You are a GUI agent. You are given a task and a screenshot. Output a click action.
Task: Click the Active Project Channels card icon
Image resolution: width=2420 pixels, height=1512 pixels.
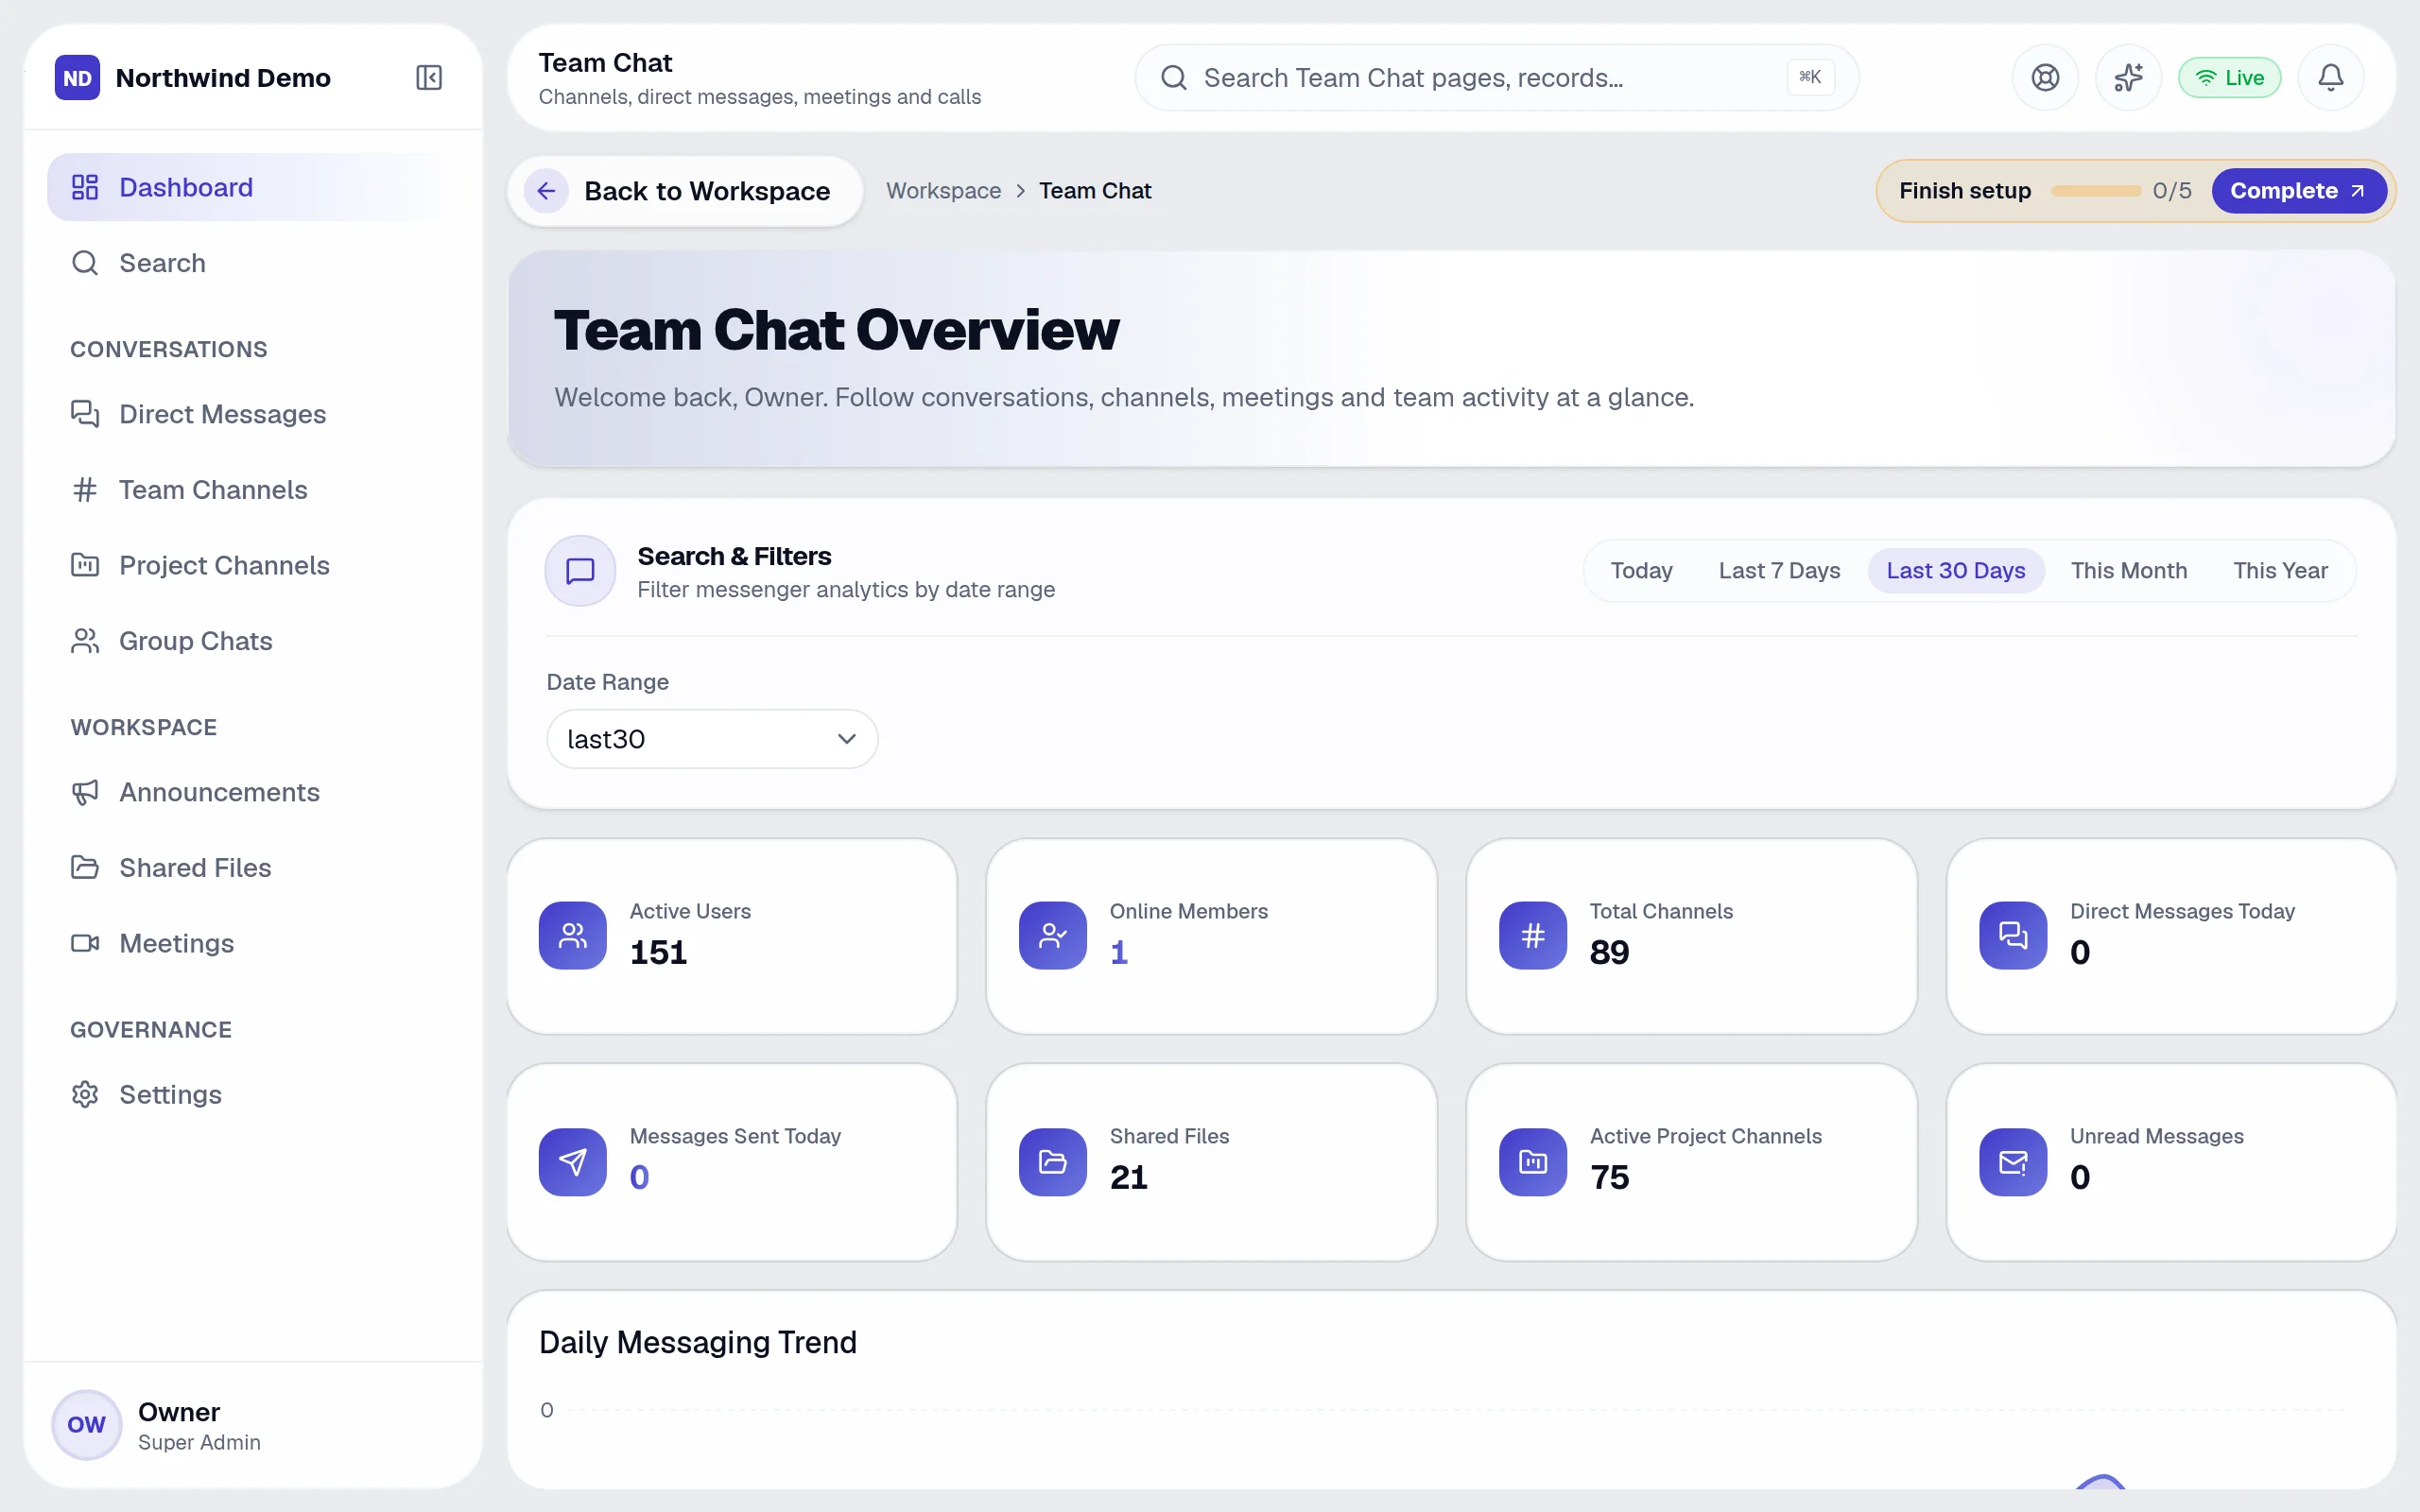coord(1532,1161)
